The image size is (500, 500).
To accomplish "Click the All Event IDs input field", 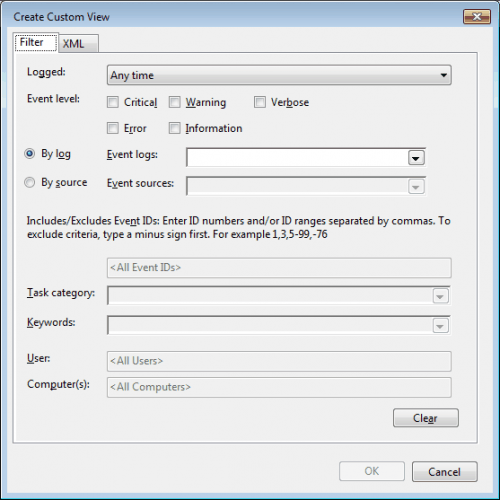I will point(279,268).
